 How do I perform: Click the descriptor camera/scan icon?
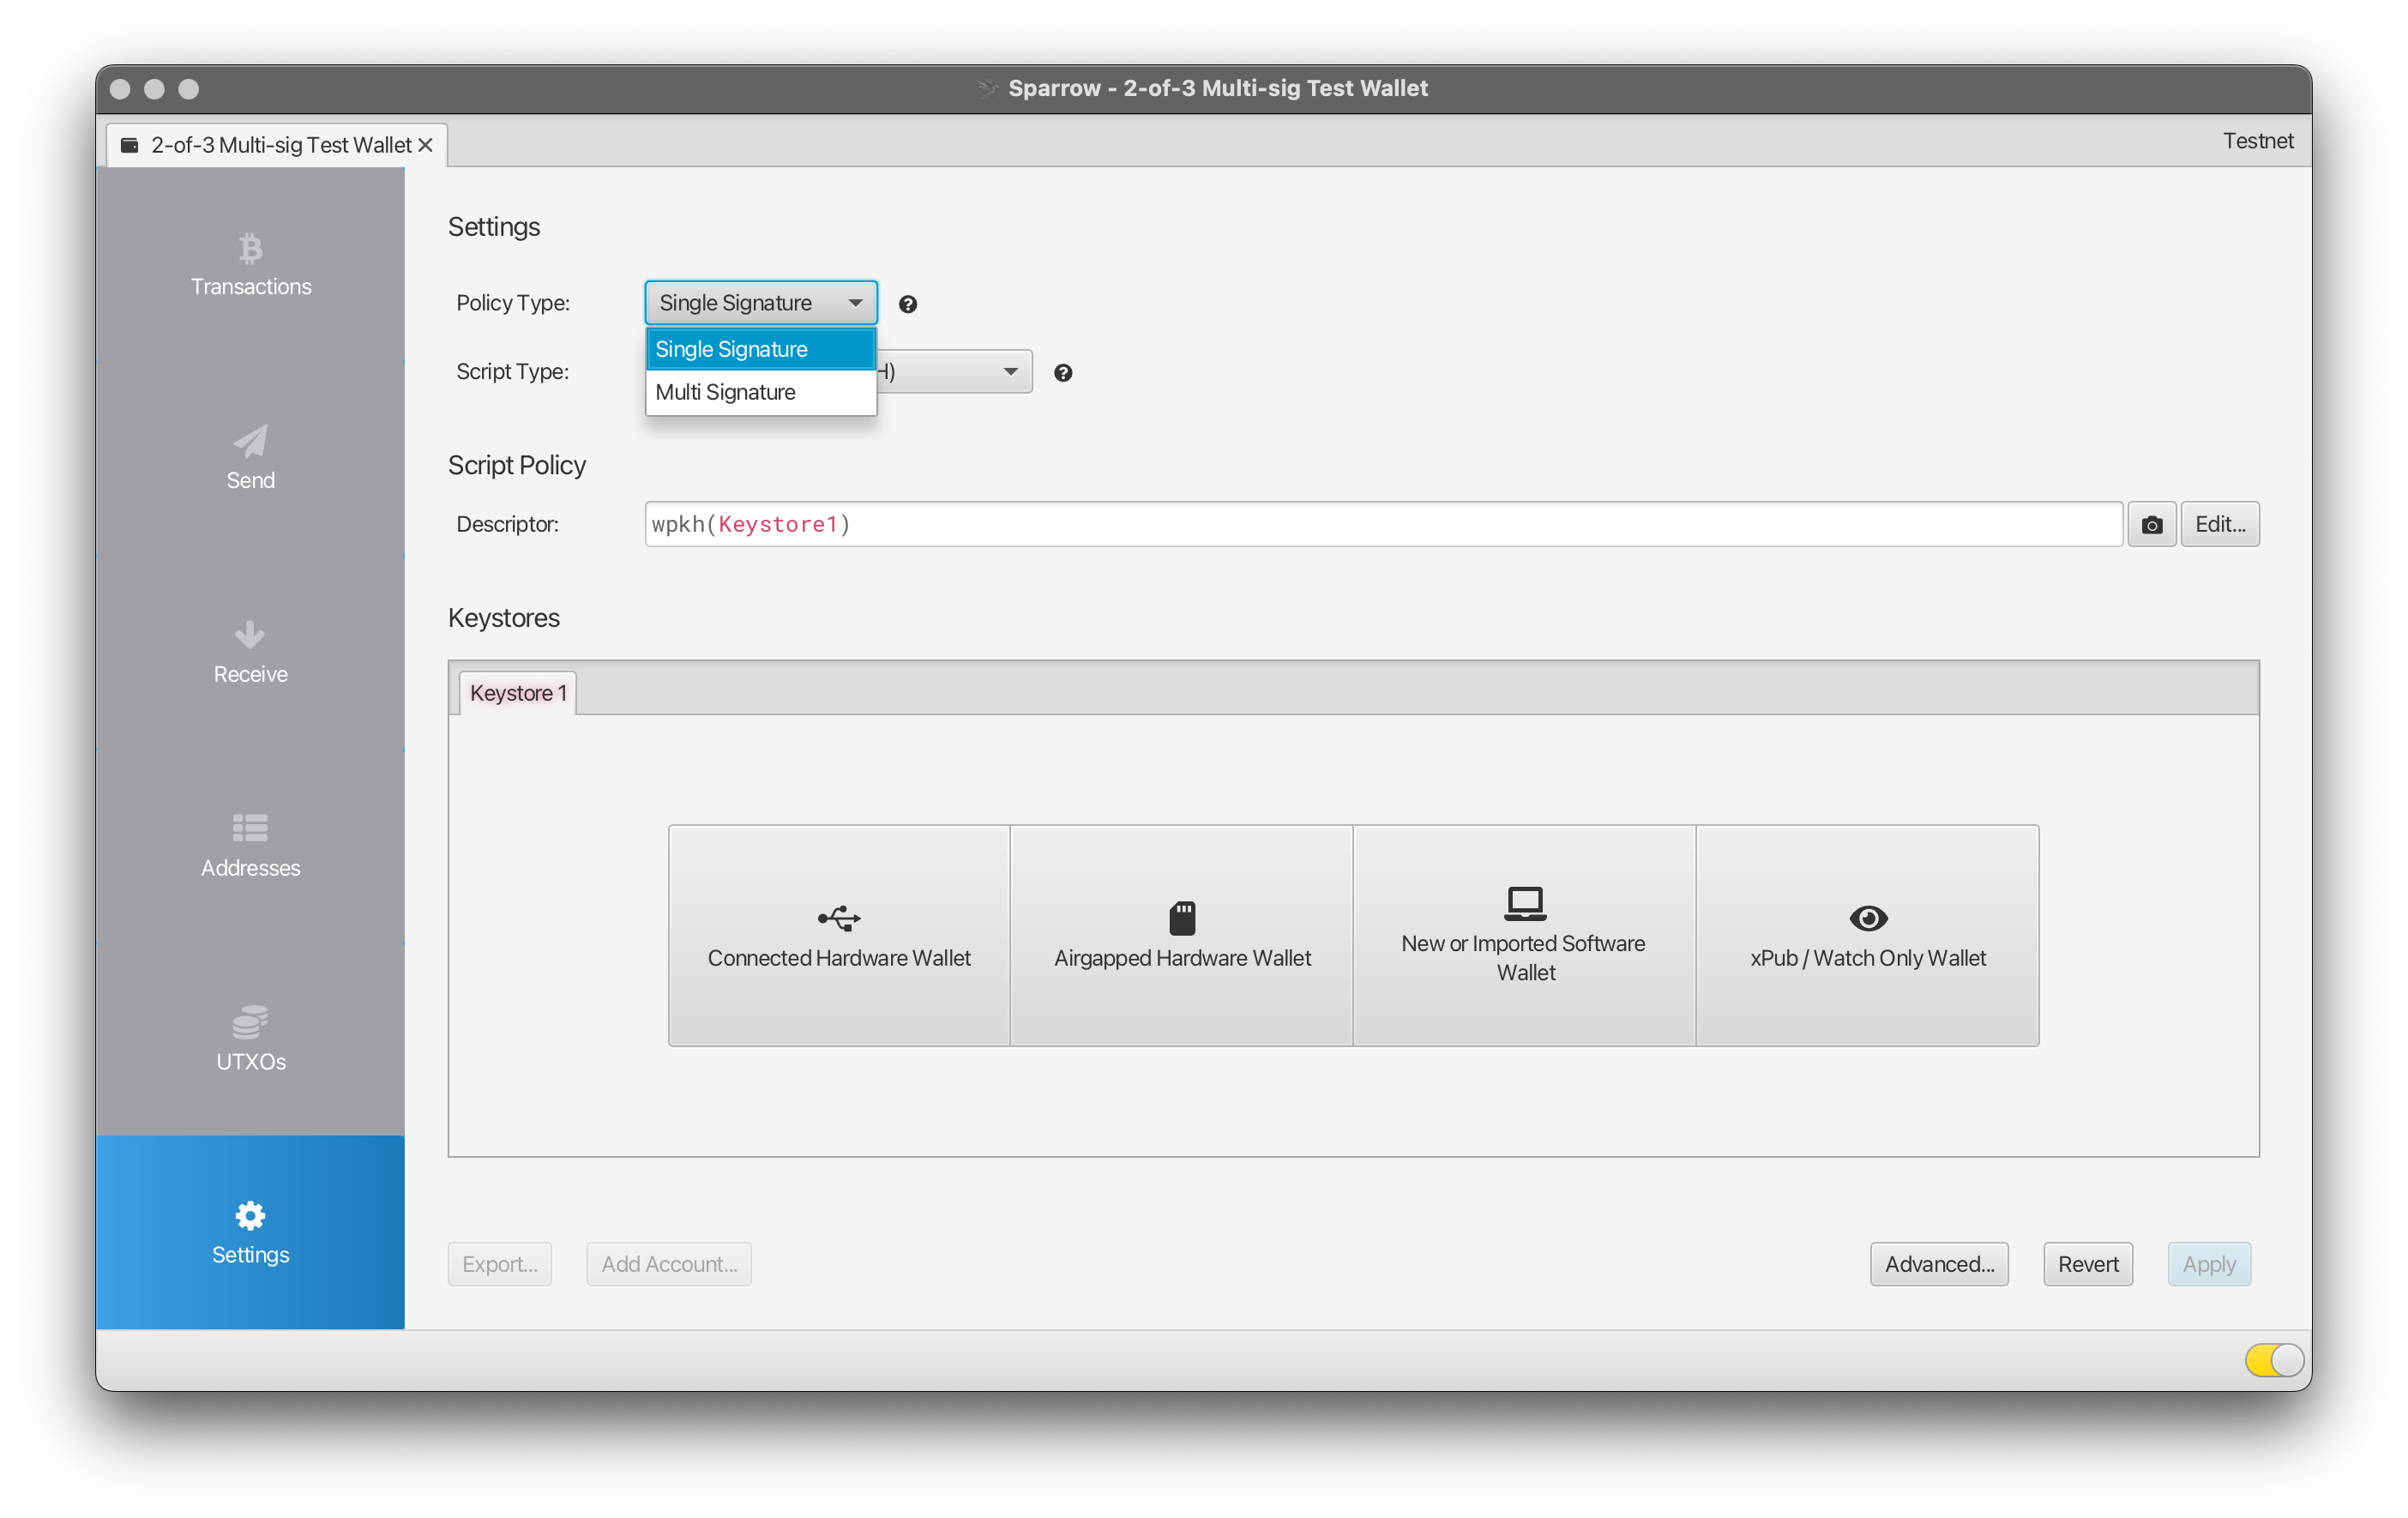[2152, 525]
